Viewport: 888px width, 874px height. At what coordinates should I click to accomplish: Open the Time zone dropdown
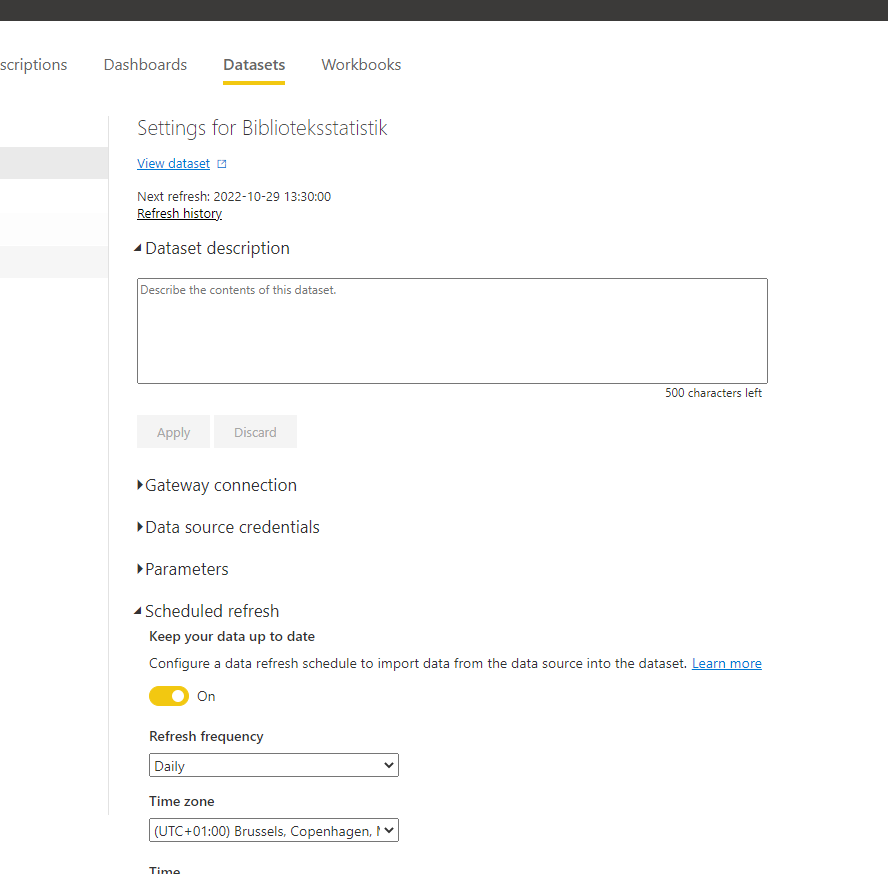[274, 830]
